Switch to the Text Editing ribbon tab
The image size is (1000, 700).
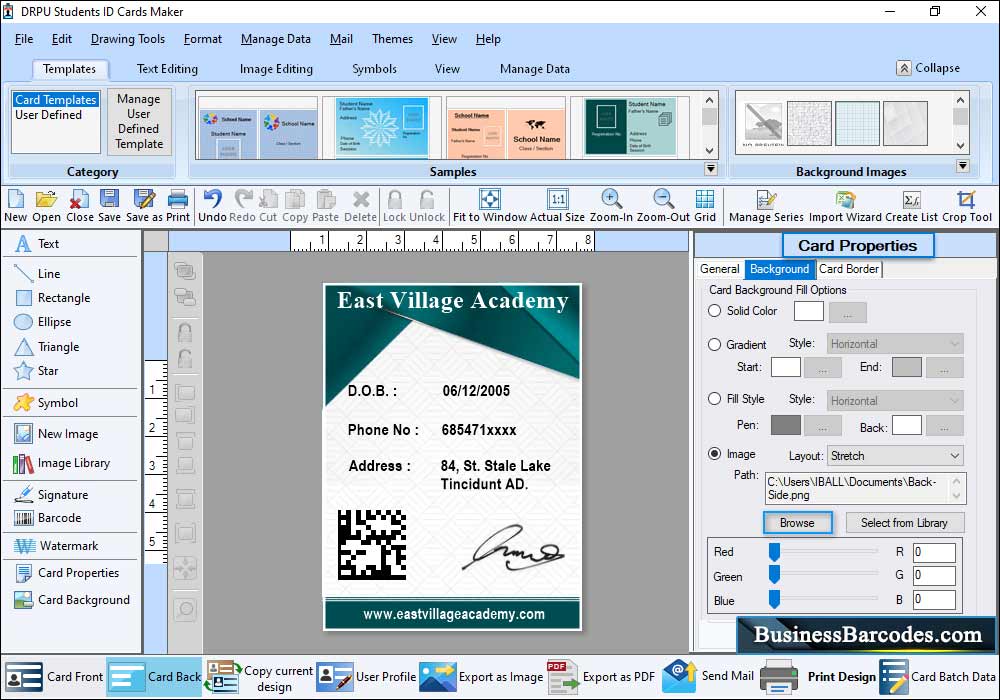coord(167,69)
